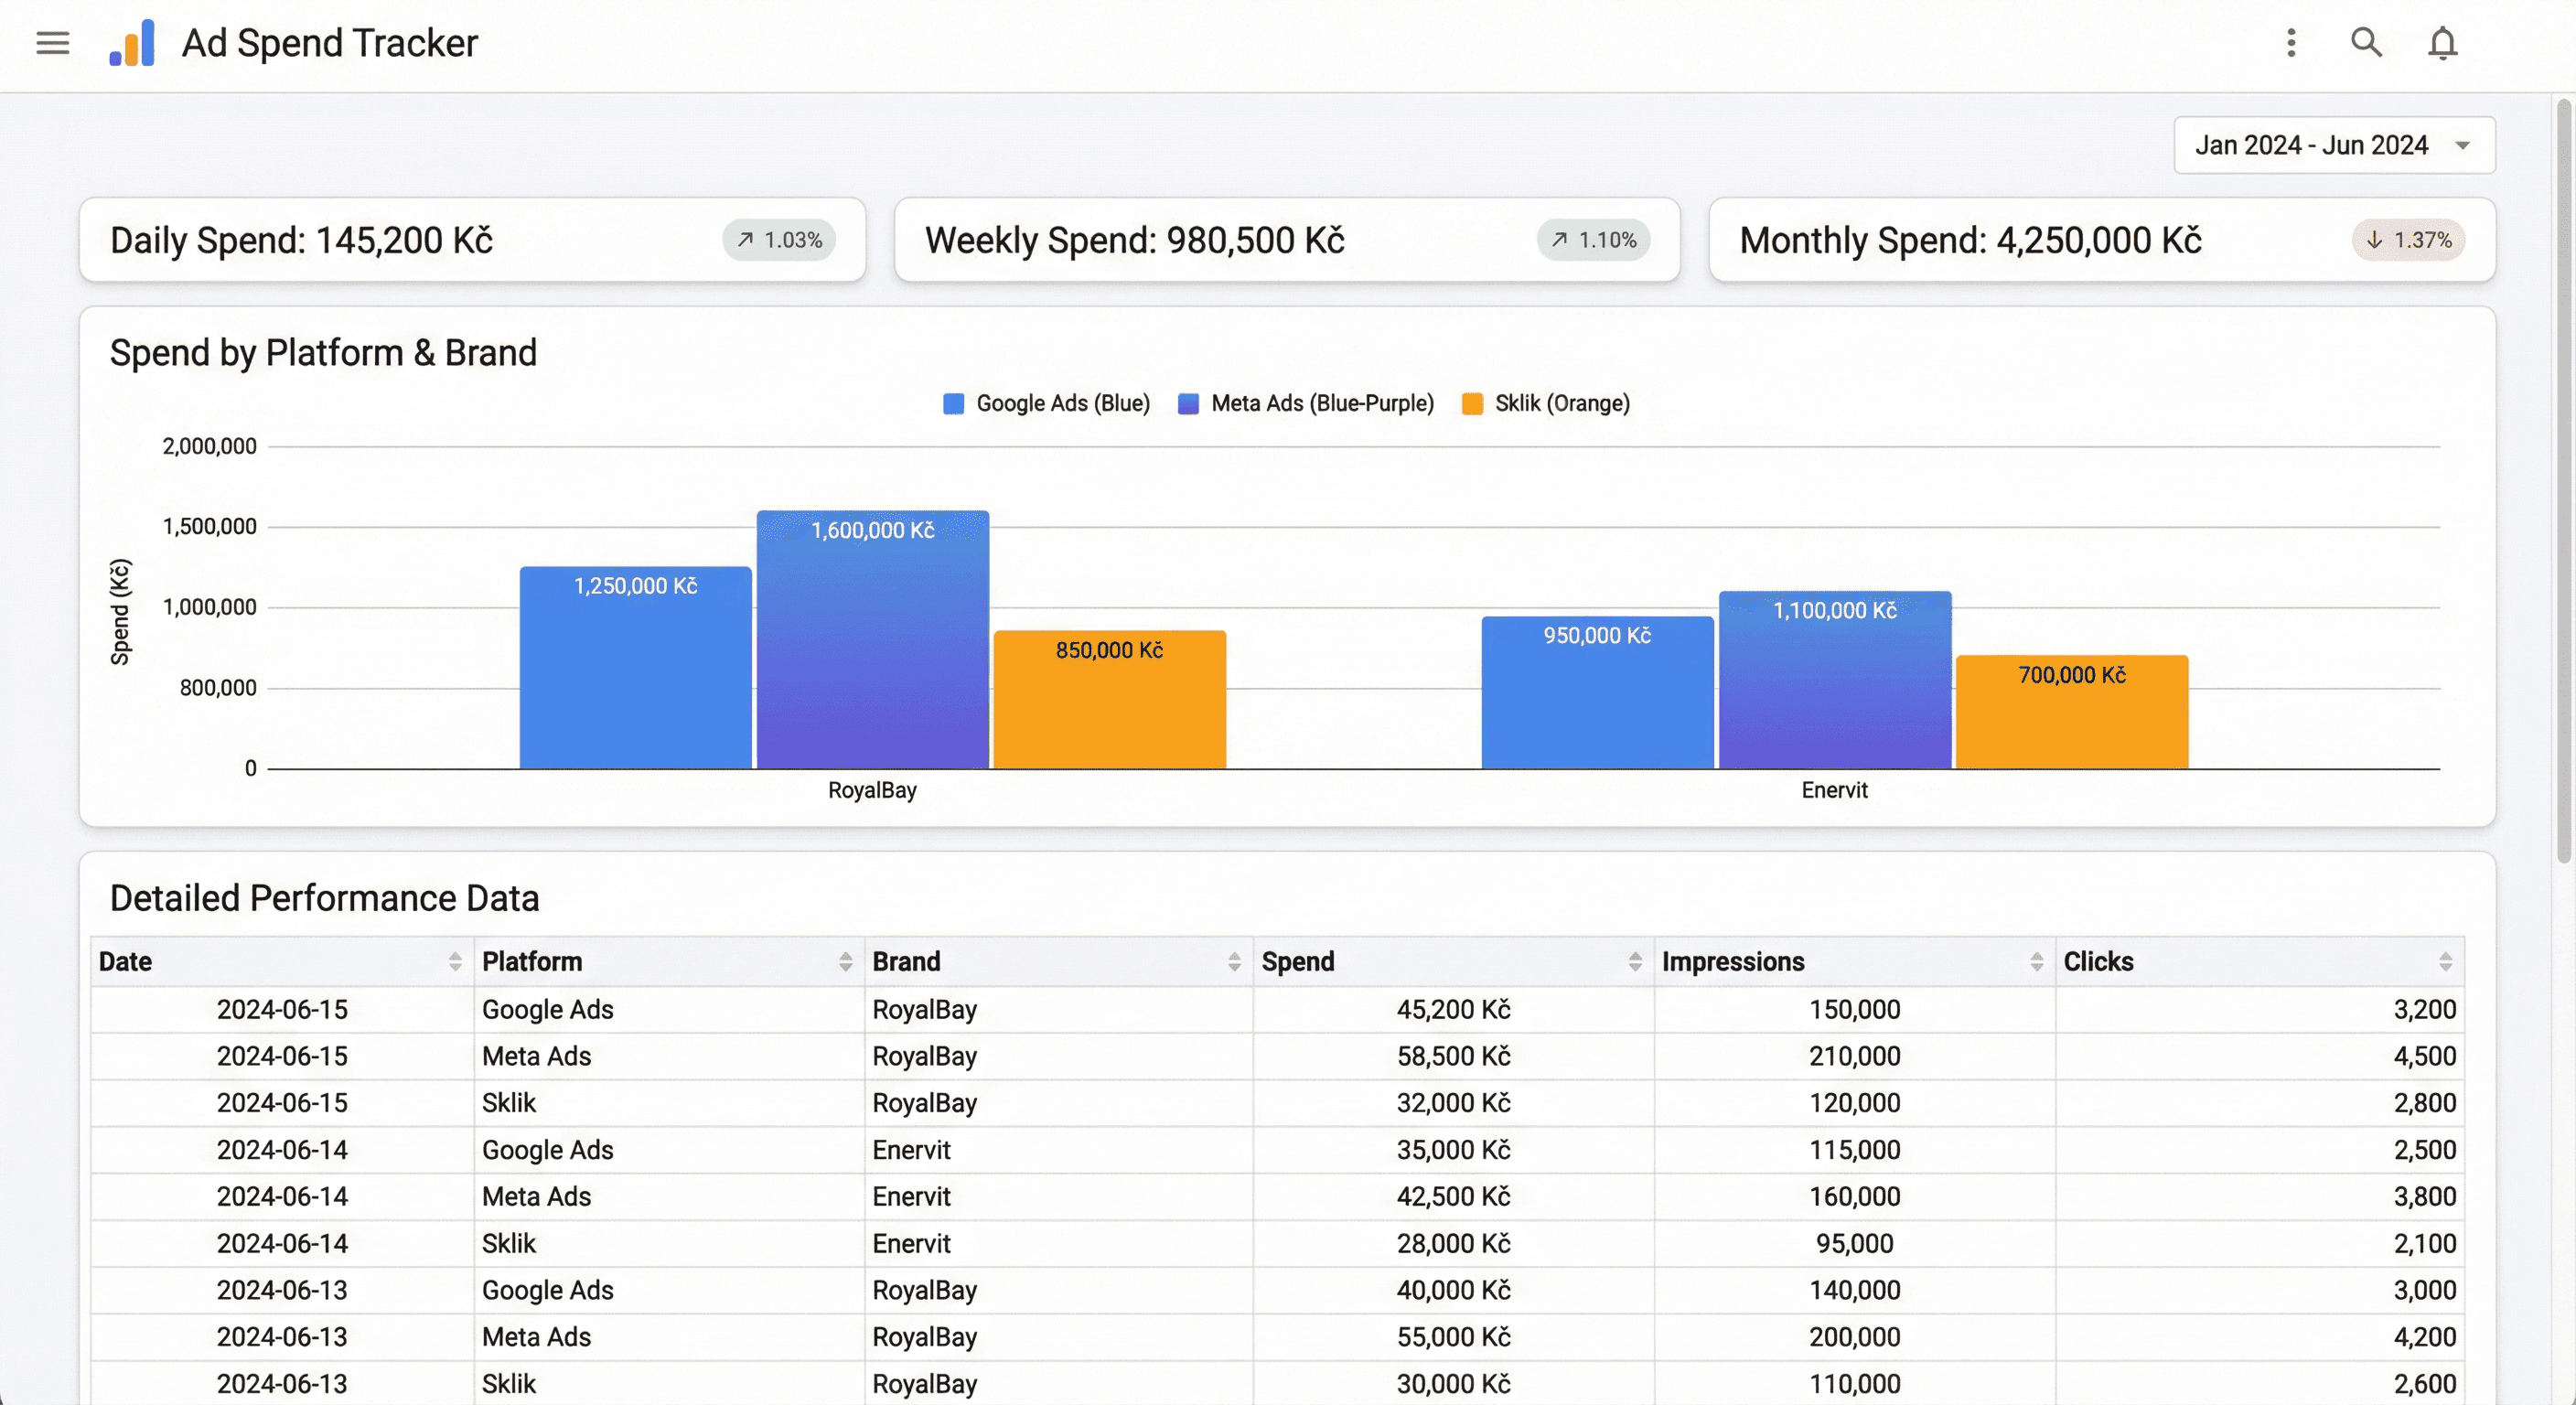Click the Spend column sort arrows
Image resolution: width=2576 pixels, height=1405 pixels.
1634,961
